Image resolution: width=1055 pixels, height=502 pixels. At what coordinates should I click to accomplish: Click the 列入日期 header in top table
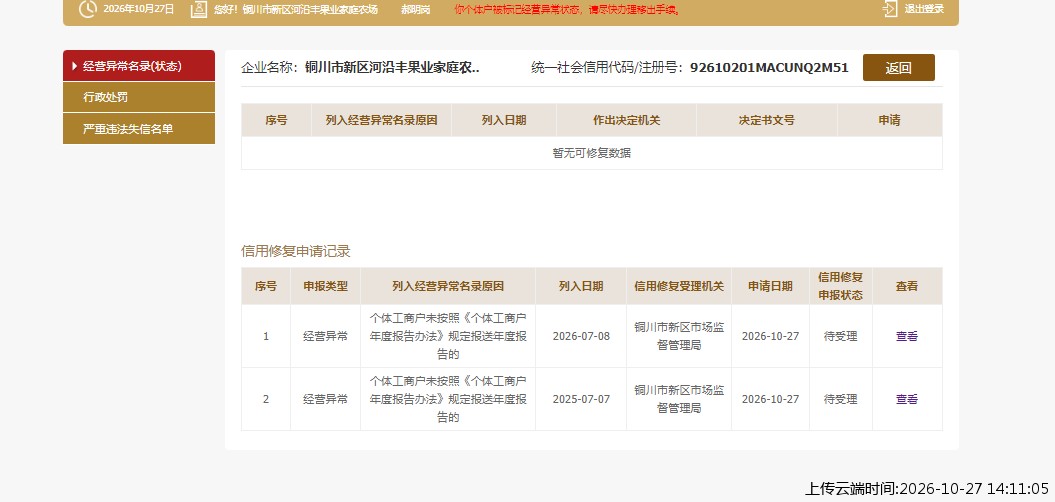tap(504, 120)
